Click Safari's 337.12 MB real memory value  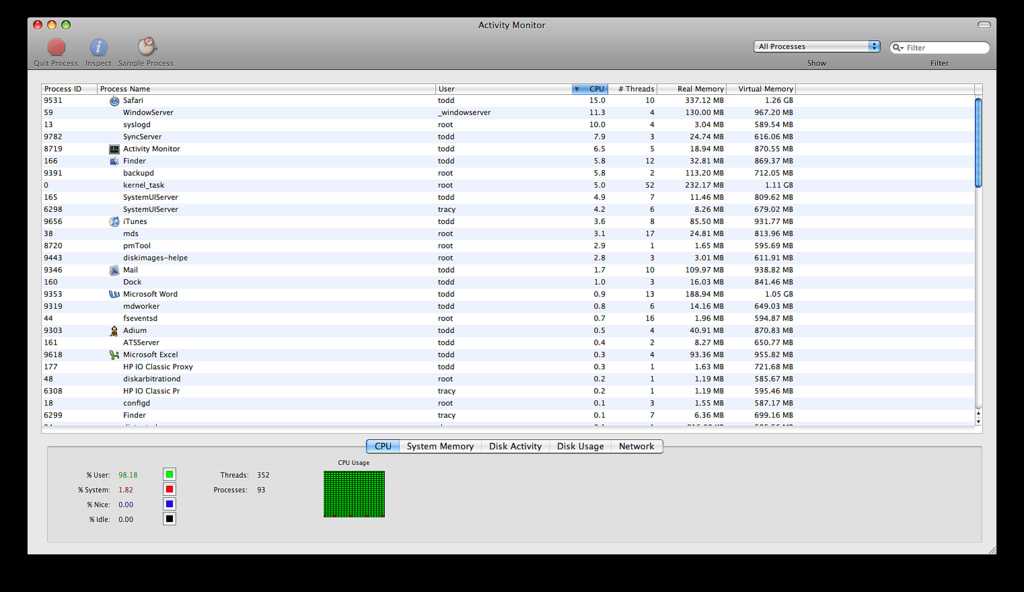coord(704,101)
